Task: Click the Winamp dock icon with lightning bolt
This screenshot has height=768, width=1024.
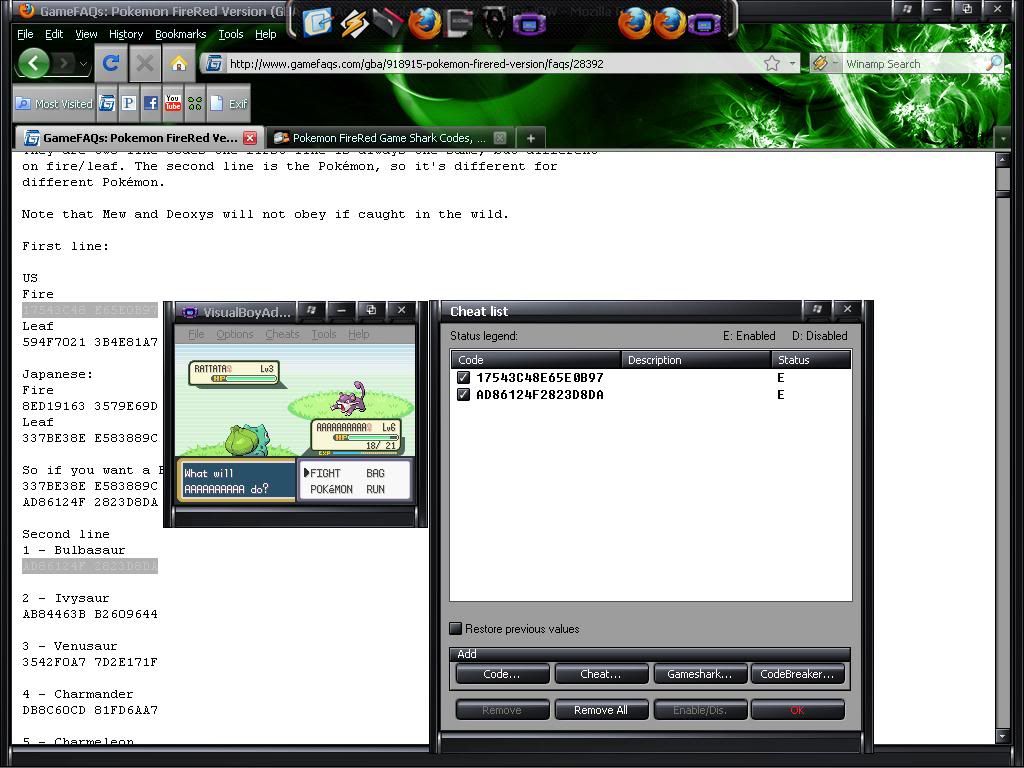Action: pyautogui.click(x=354, y=22)
